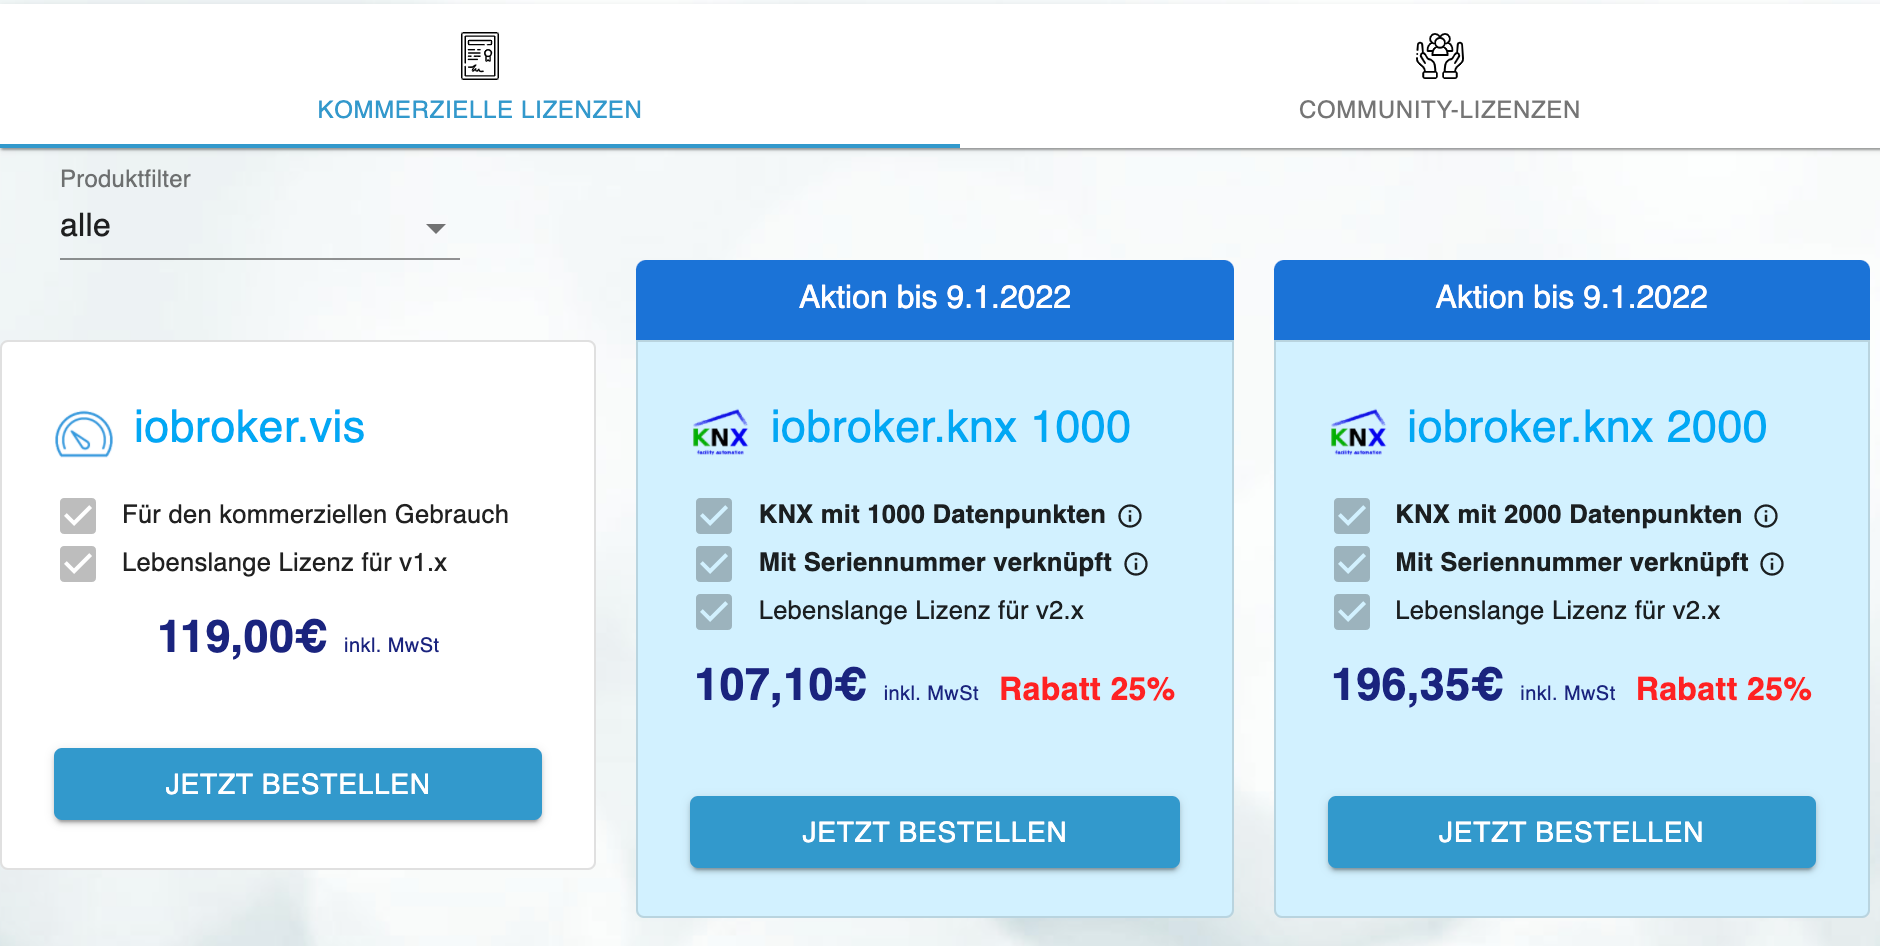Switch to Community-Lizenzen tab

click(x=1439, y=109)
